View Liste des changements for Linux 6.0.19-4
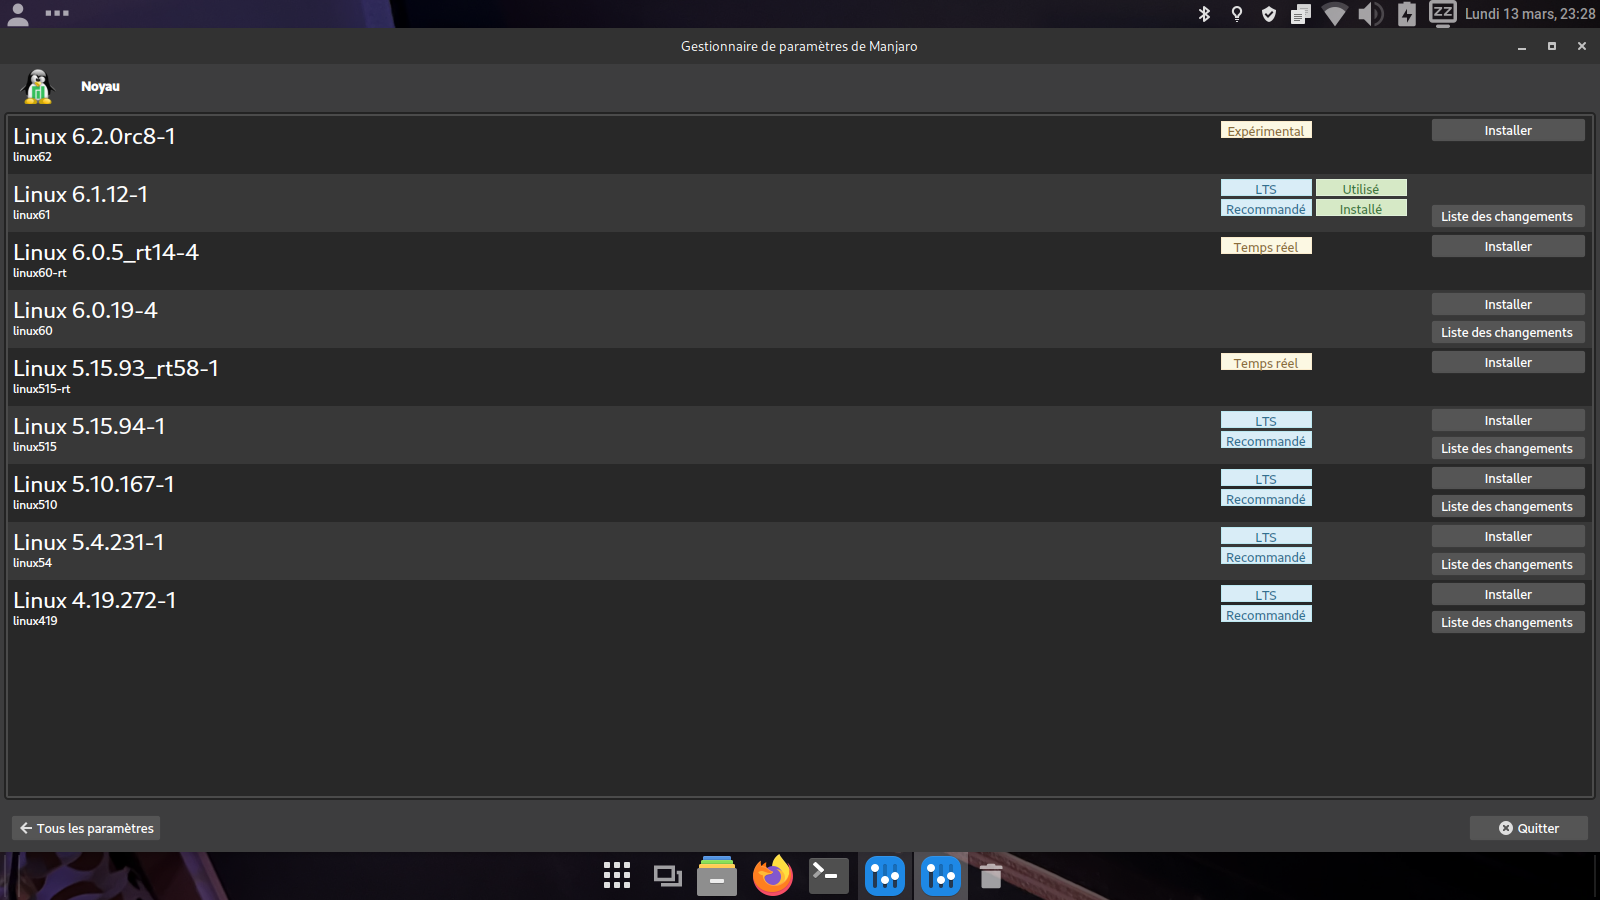The width and height of the screenshot is (1600, 900). click(x=1508, y=333)
